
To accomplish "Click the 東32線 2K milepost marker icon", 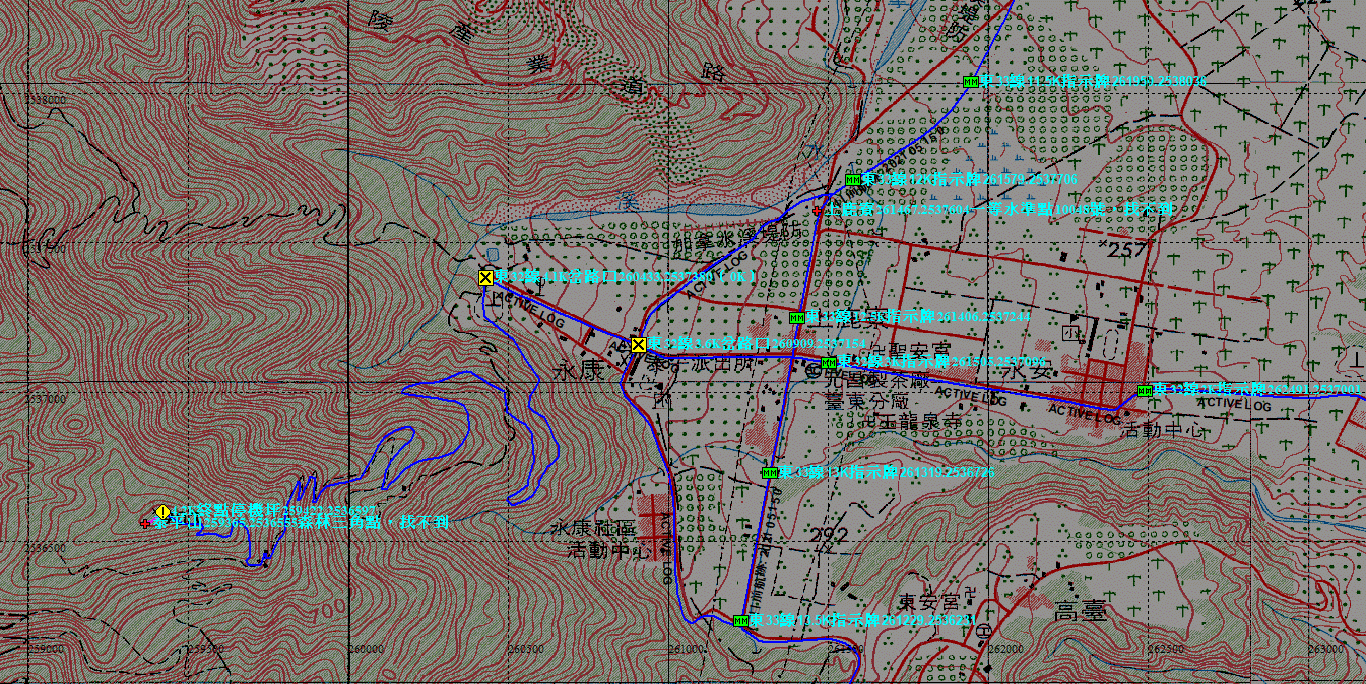I will pyautogui.click(x=1144, y=390).
